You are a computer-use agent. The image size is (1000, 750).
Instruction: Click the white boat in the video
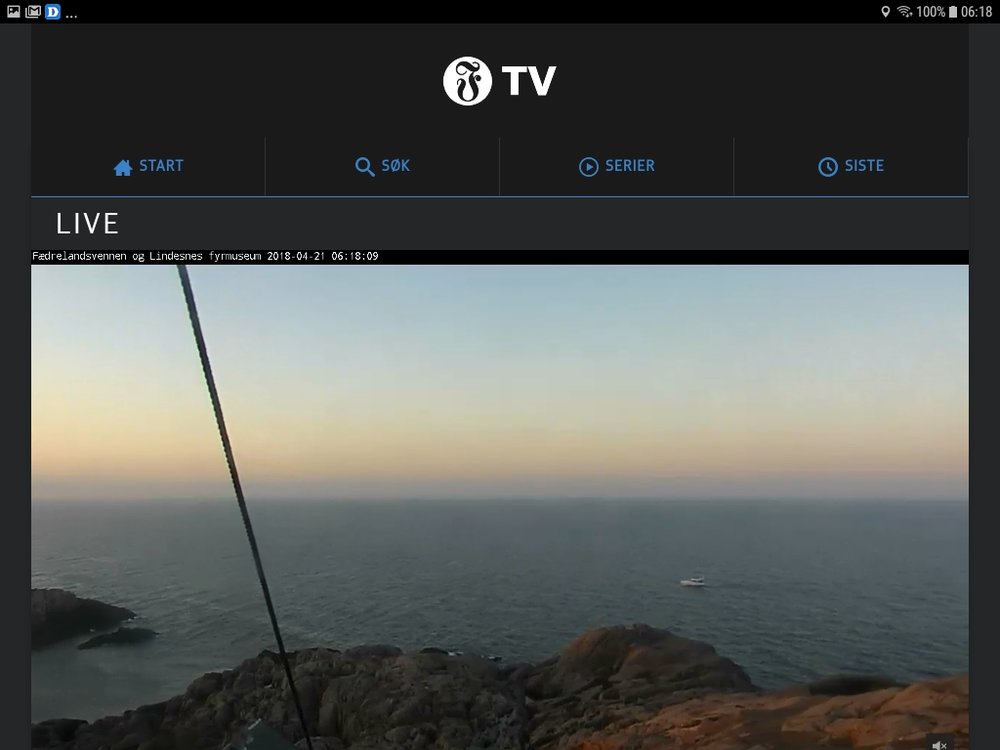point(693,581)
